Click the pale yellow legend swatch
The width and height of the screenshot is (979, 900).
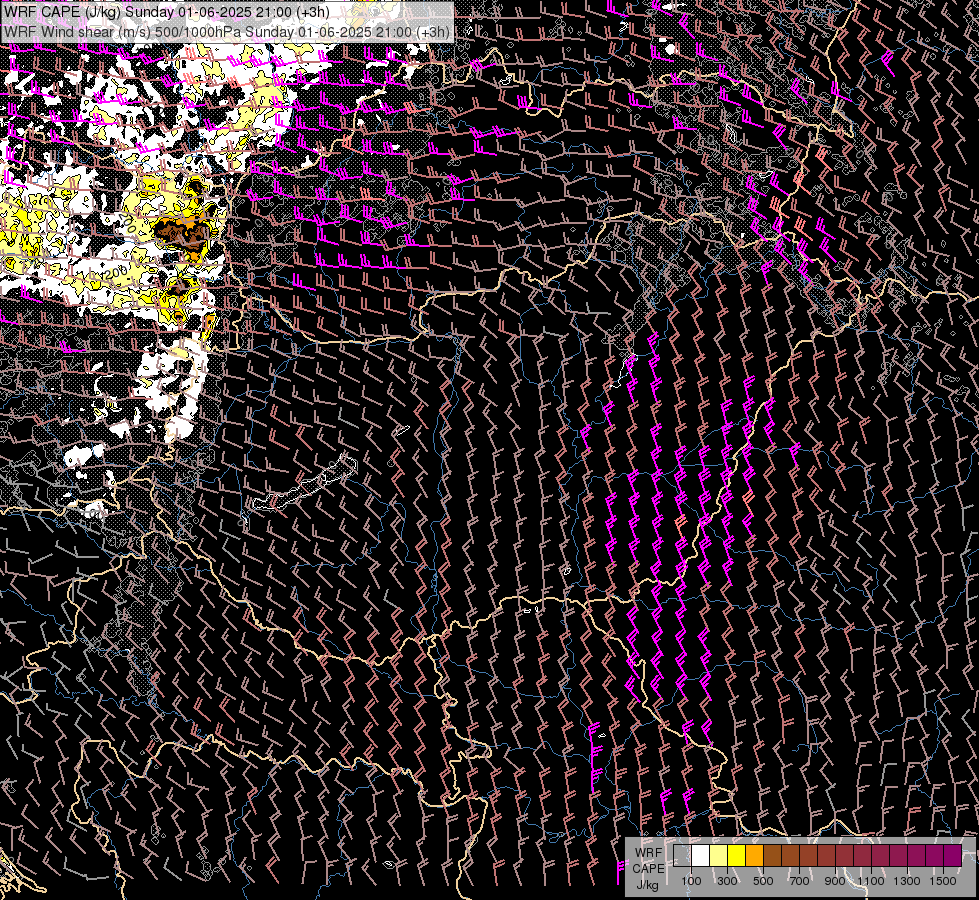[x=719, y=855]
